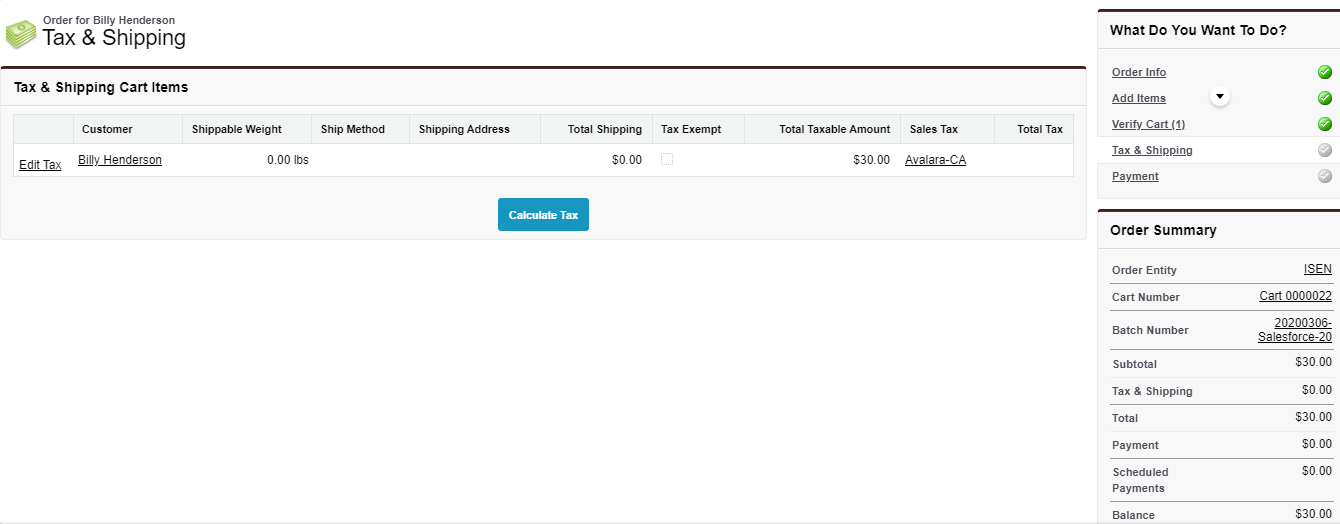Click green checkmark next to Add Items
The width and height of the screenshot is (1340, 524).
1324,98
